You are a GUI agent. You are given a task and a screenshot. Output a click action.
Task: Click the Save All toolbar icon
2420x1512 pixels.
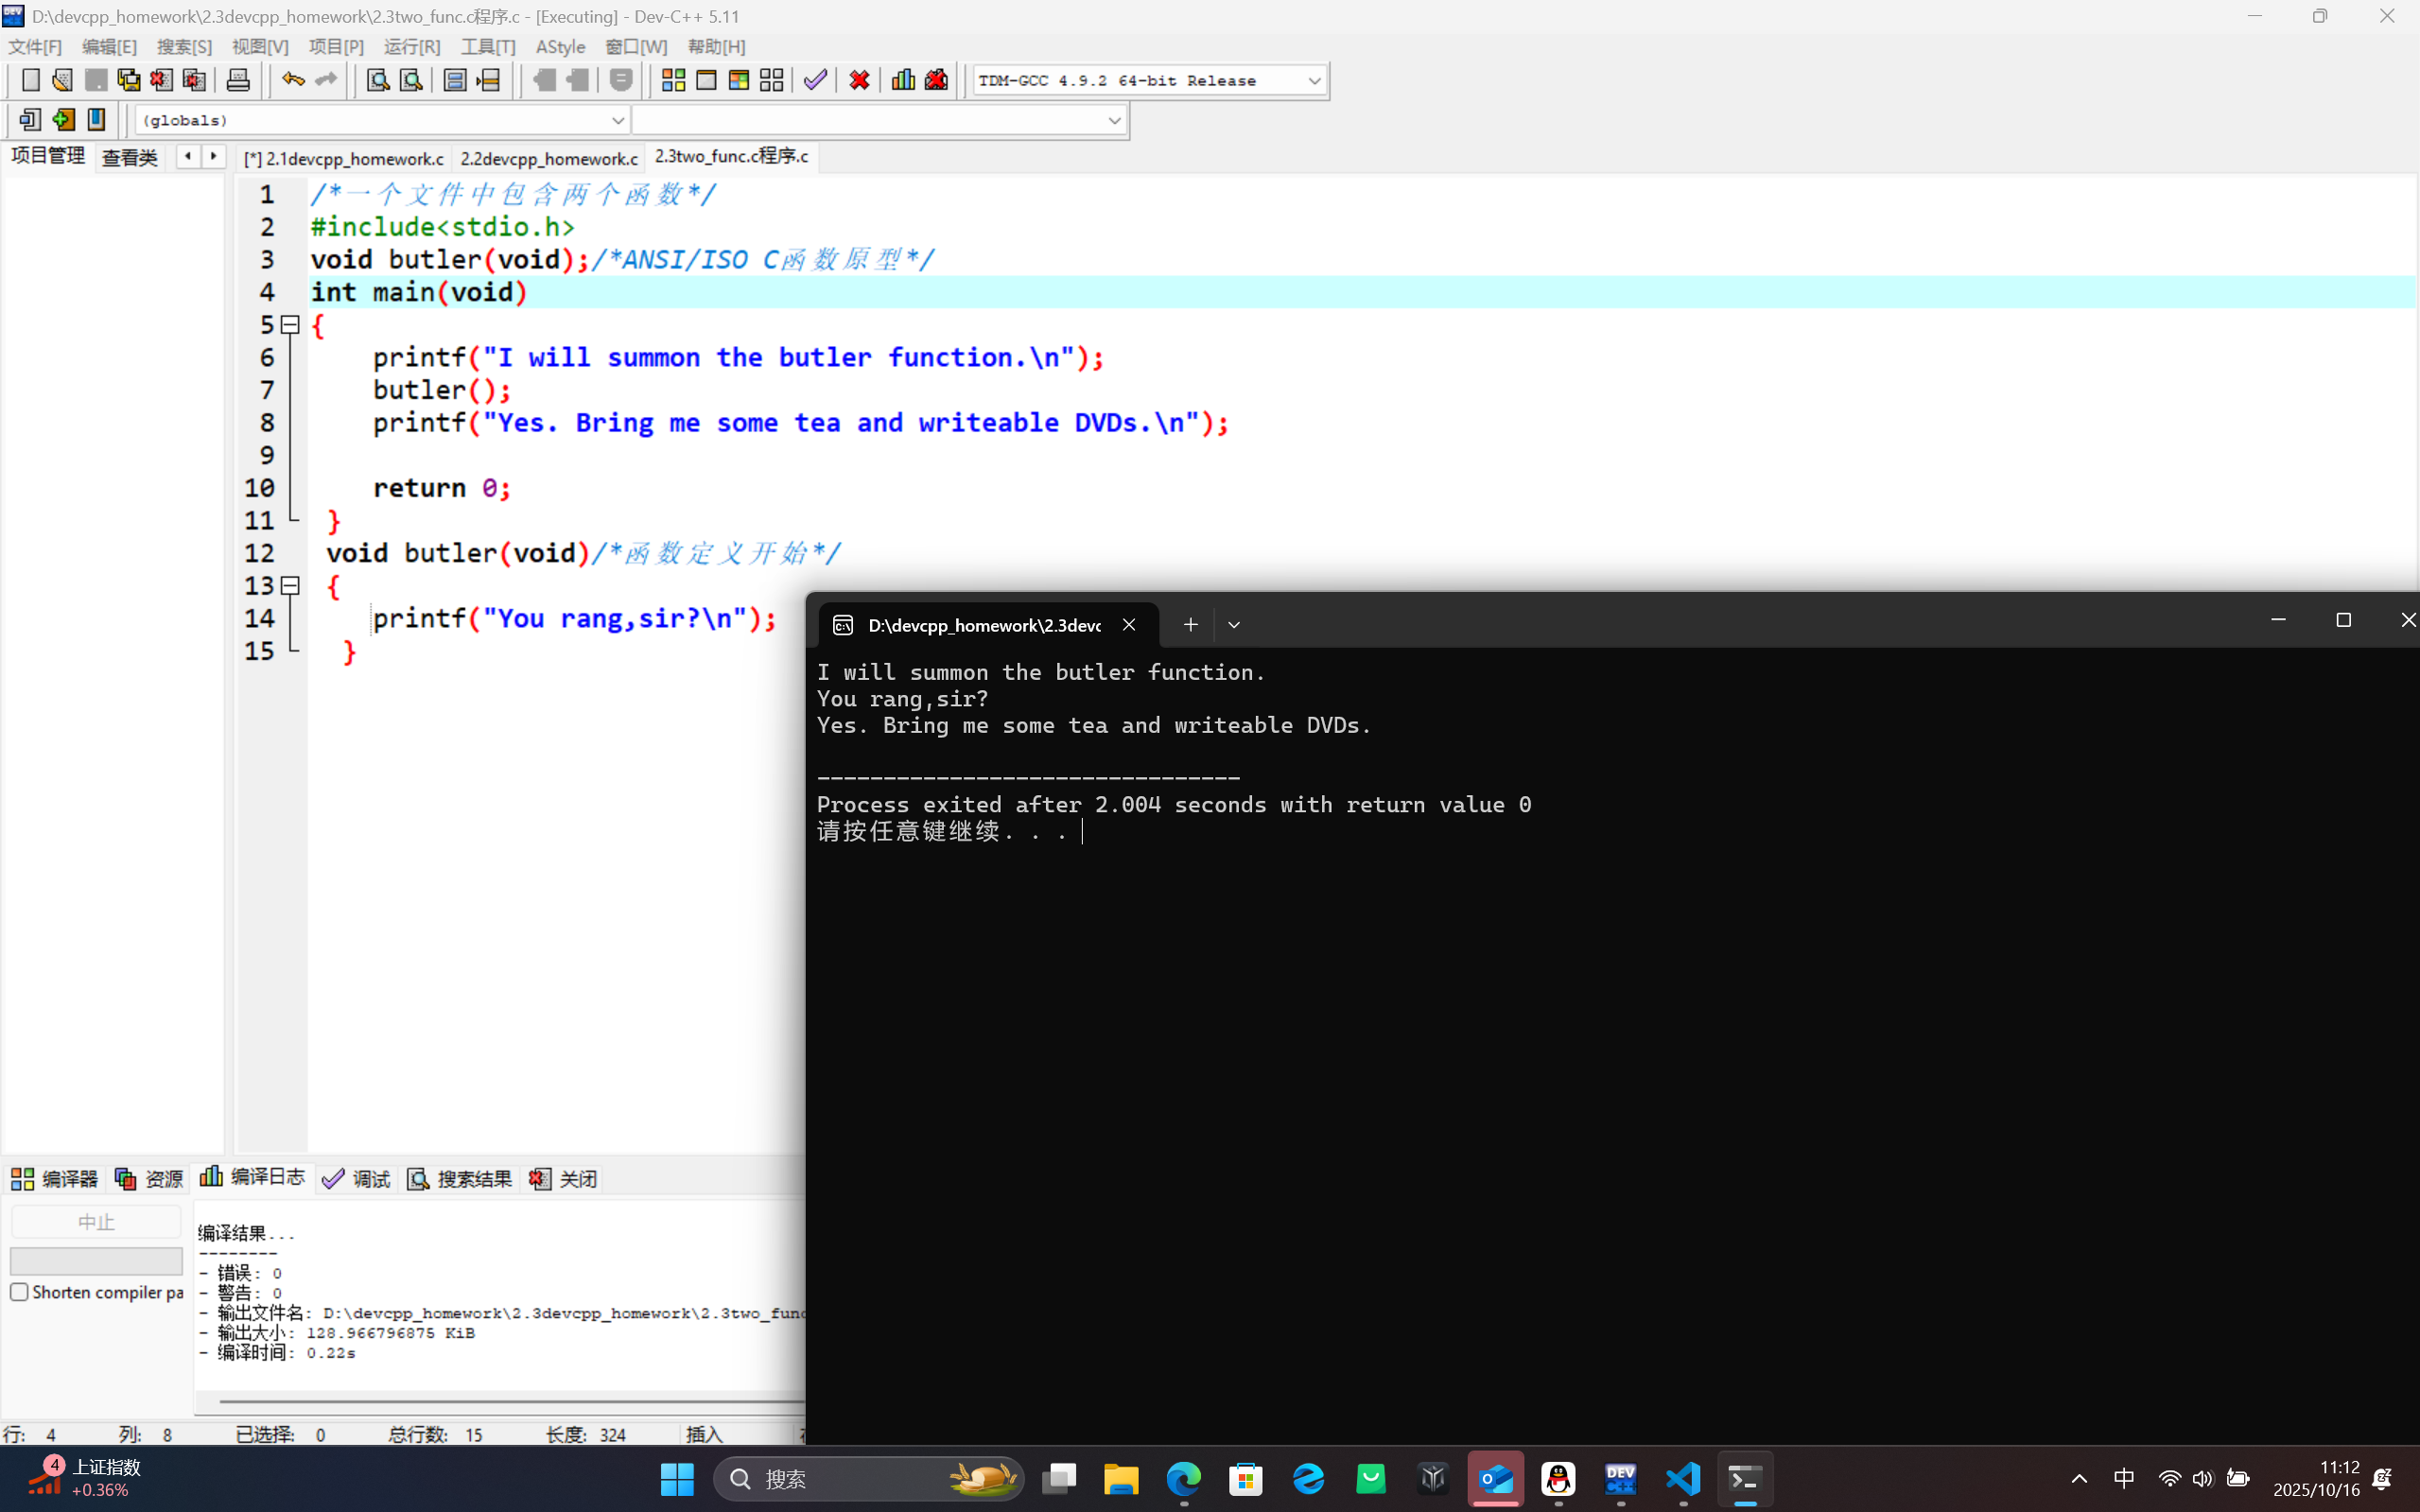click(129, 80)
